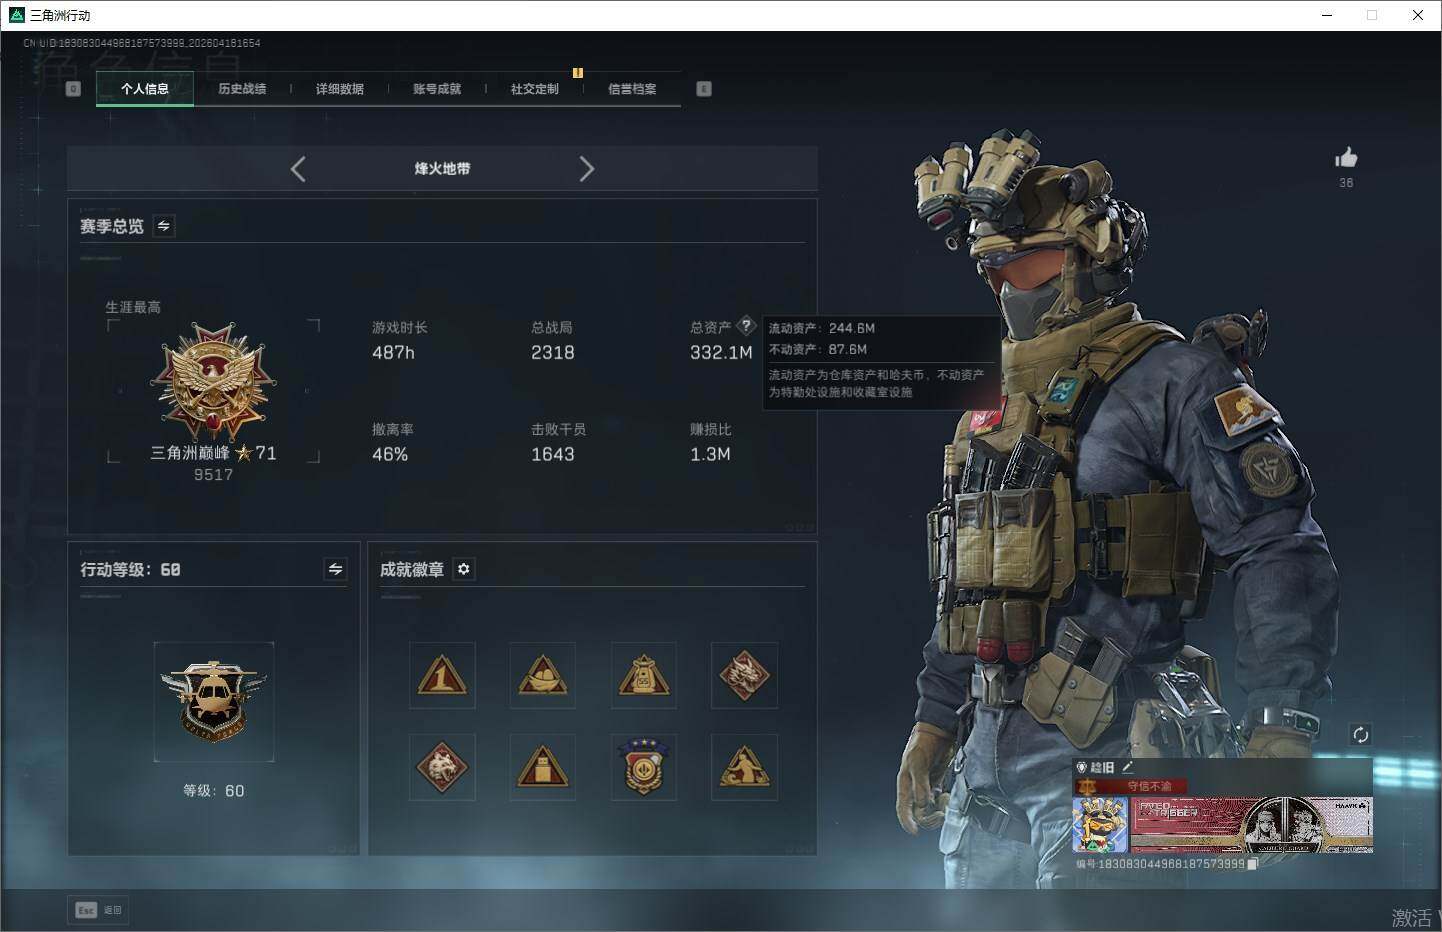Toggle the 赛季总览 swap icon
The width and height of the screenshot is (1442, 932).
(164, 226)
